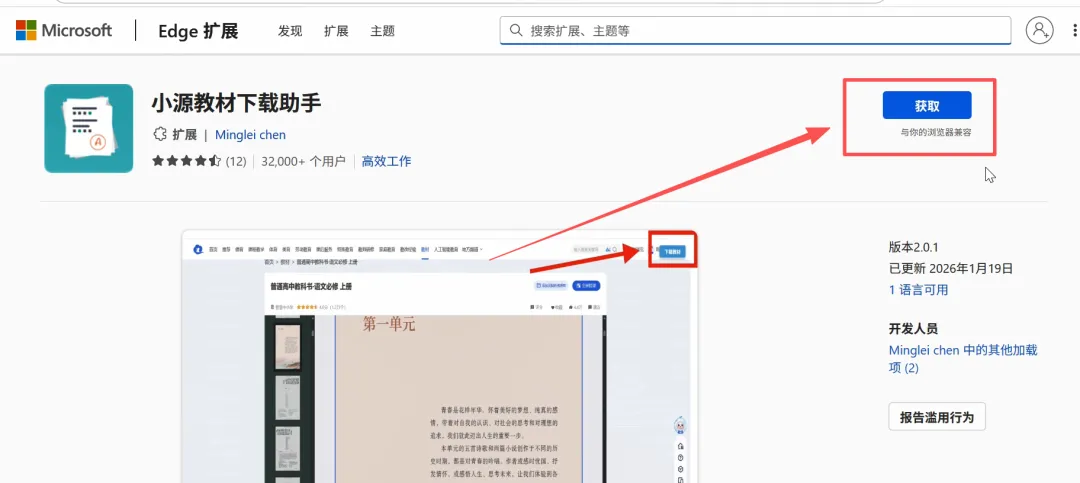
Task: Click the 32,000+ 个用户 text
Action: click(x=303, y=161)
